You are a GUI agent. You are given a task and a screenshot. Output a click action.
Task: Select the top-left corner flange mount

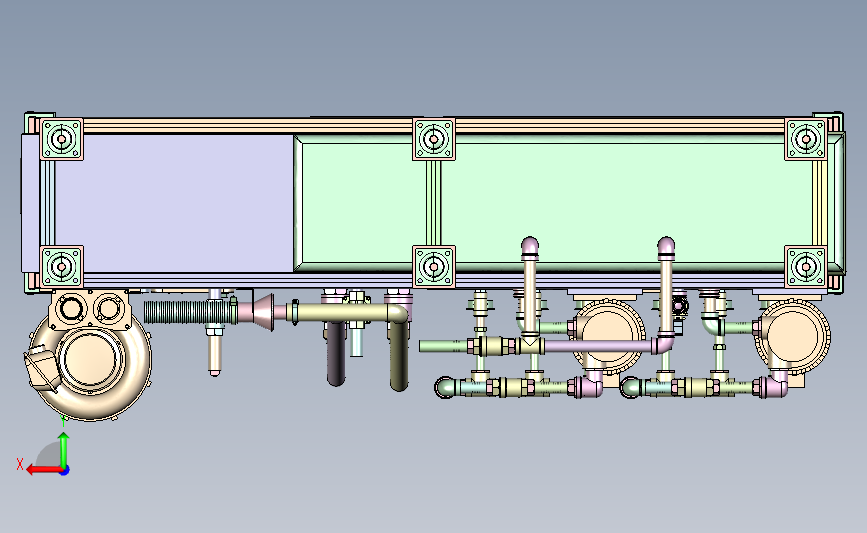coord(61,139)
